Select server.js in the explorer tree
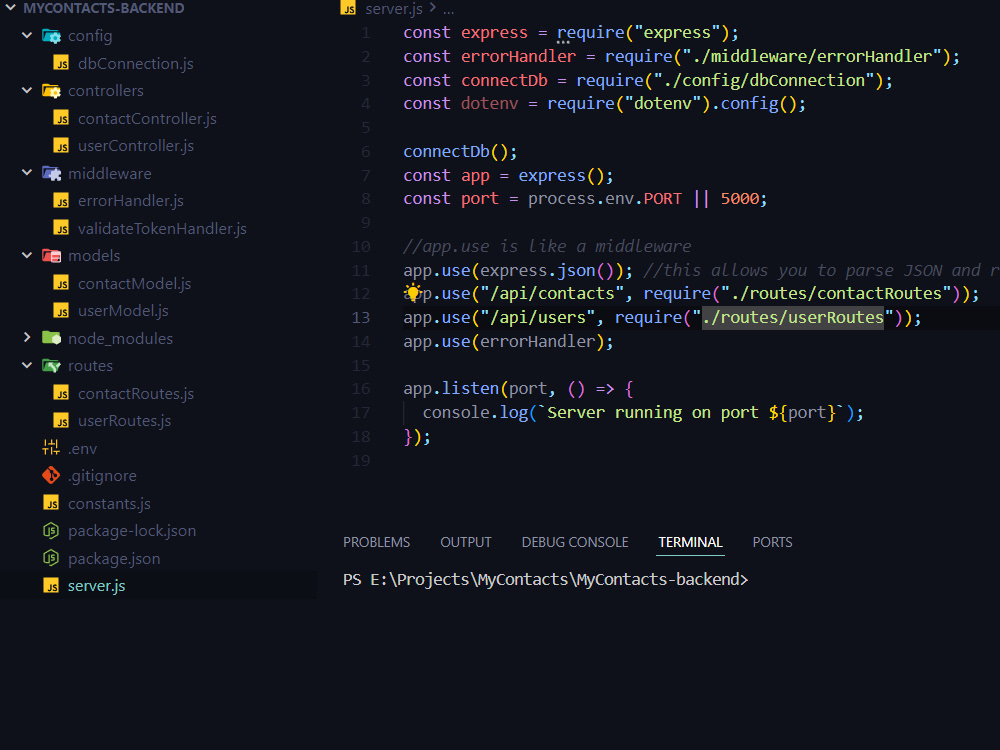 click(96, 586)
